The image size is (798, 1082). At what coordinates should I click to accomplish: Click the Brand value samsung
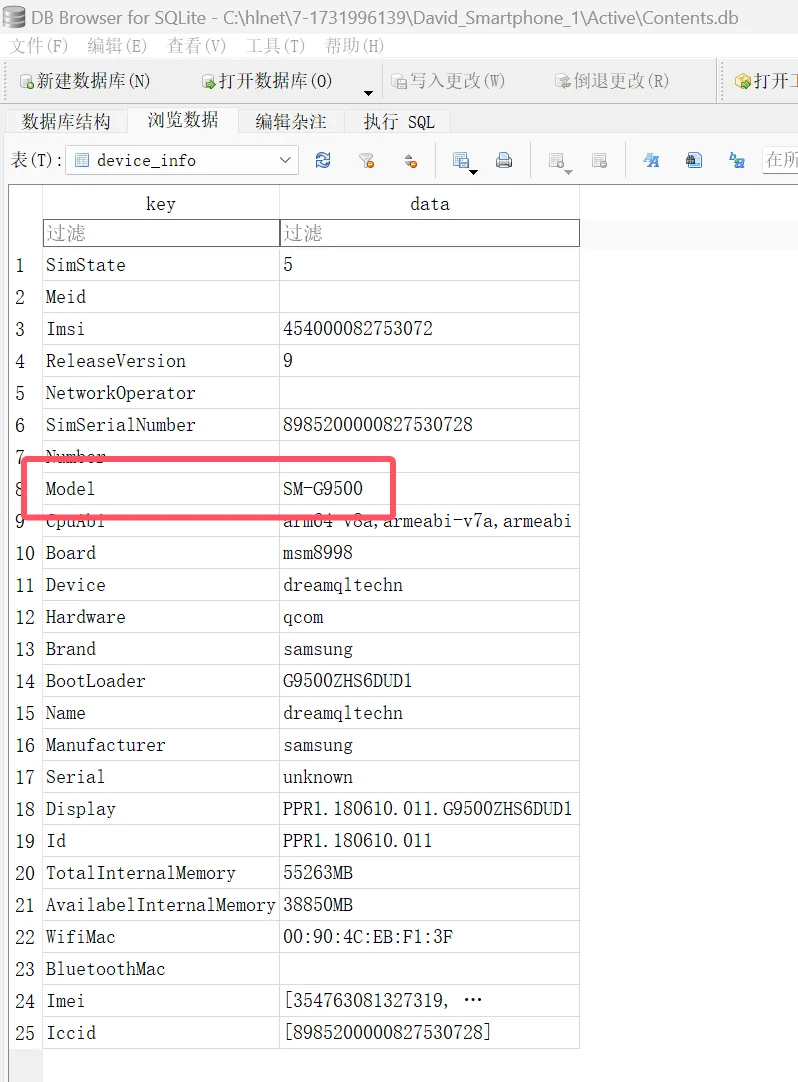coord(429,649)
